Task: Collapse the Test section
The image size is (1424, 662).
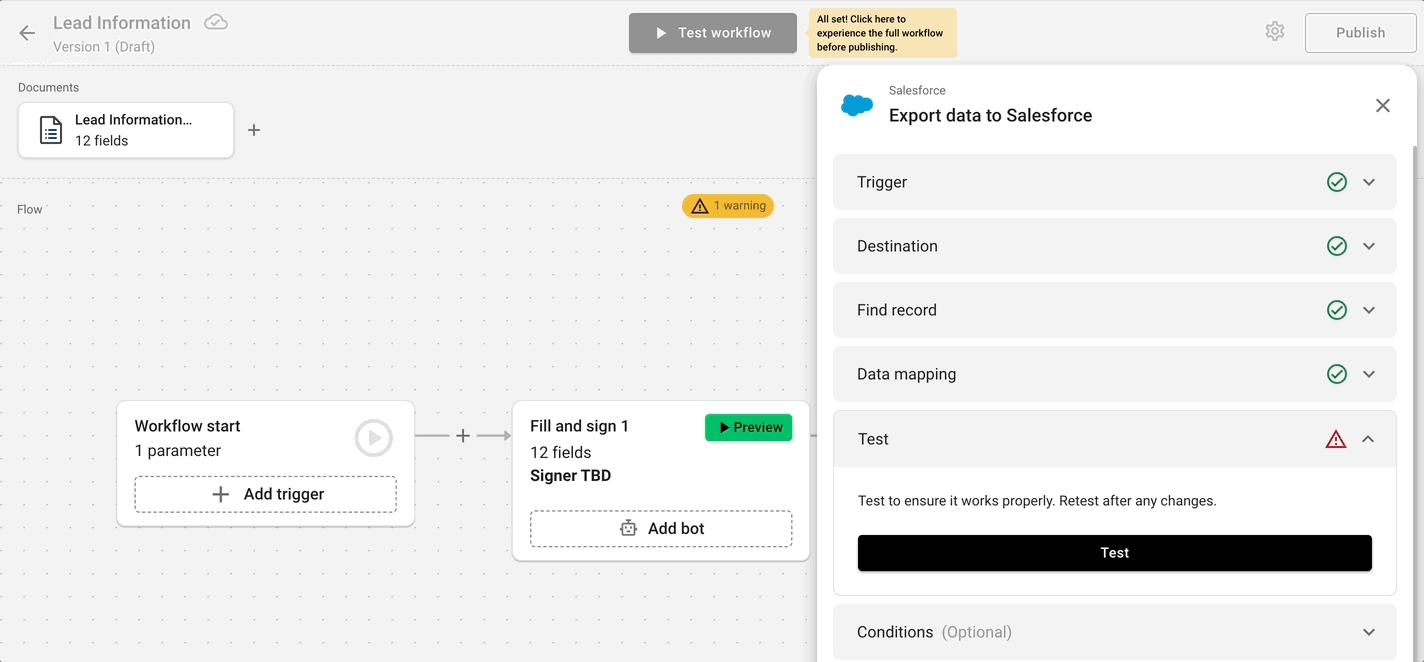Action: [1369, 439]
